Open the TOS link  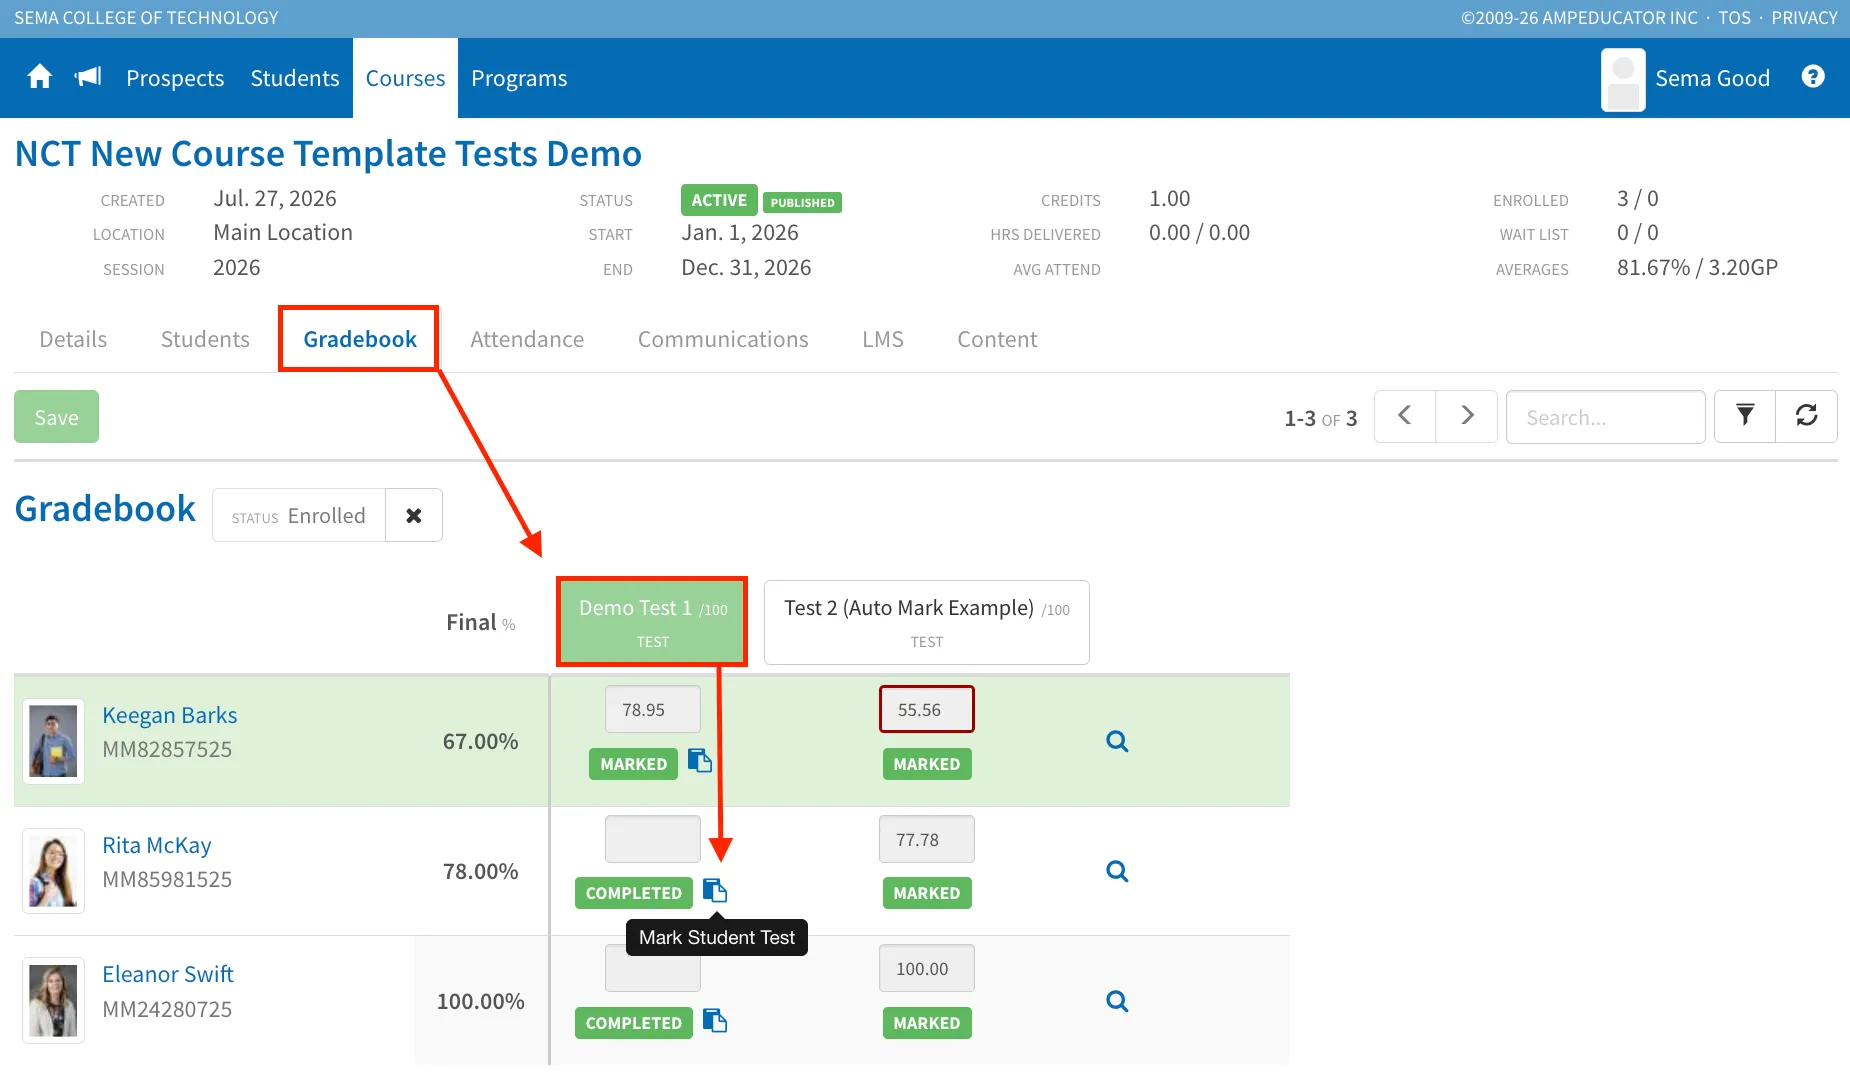click(1735, 18)
